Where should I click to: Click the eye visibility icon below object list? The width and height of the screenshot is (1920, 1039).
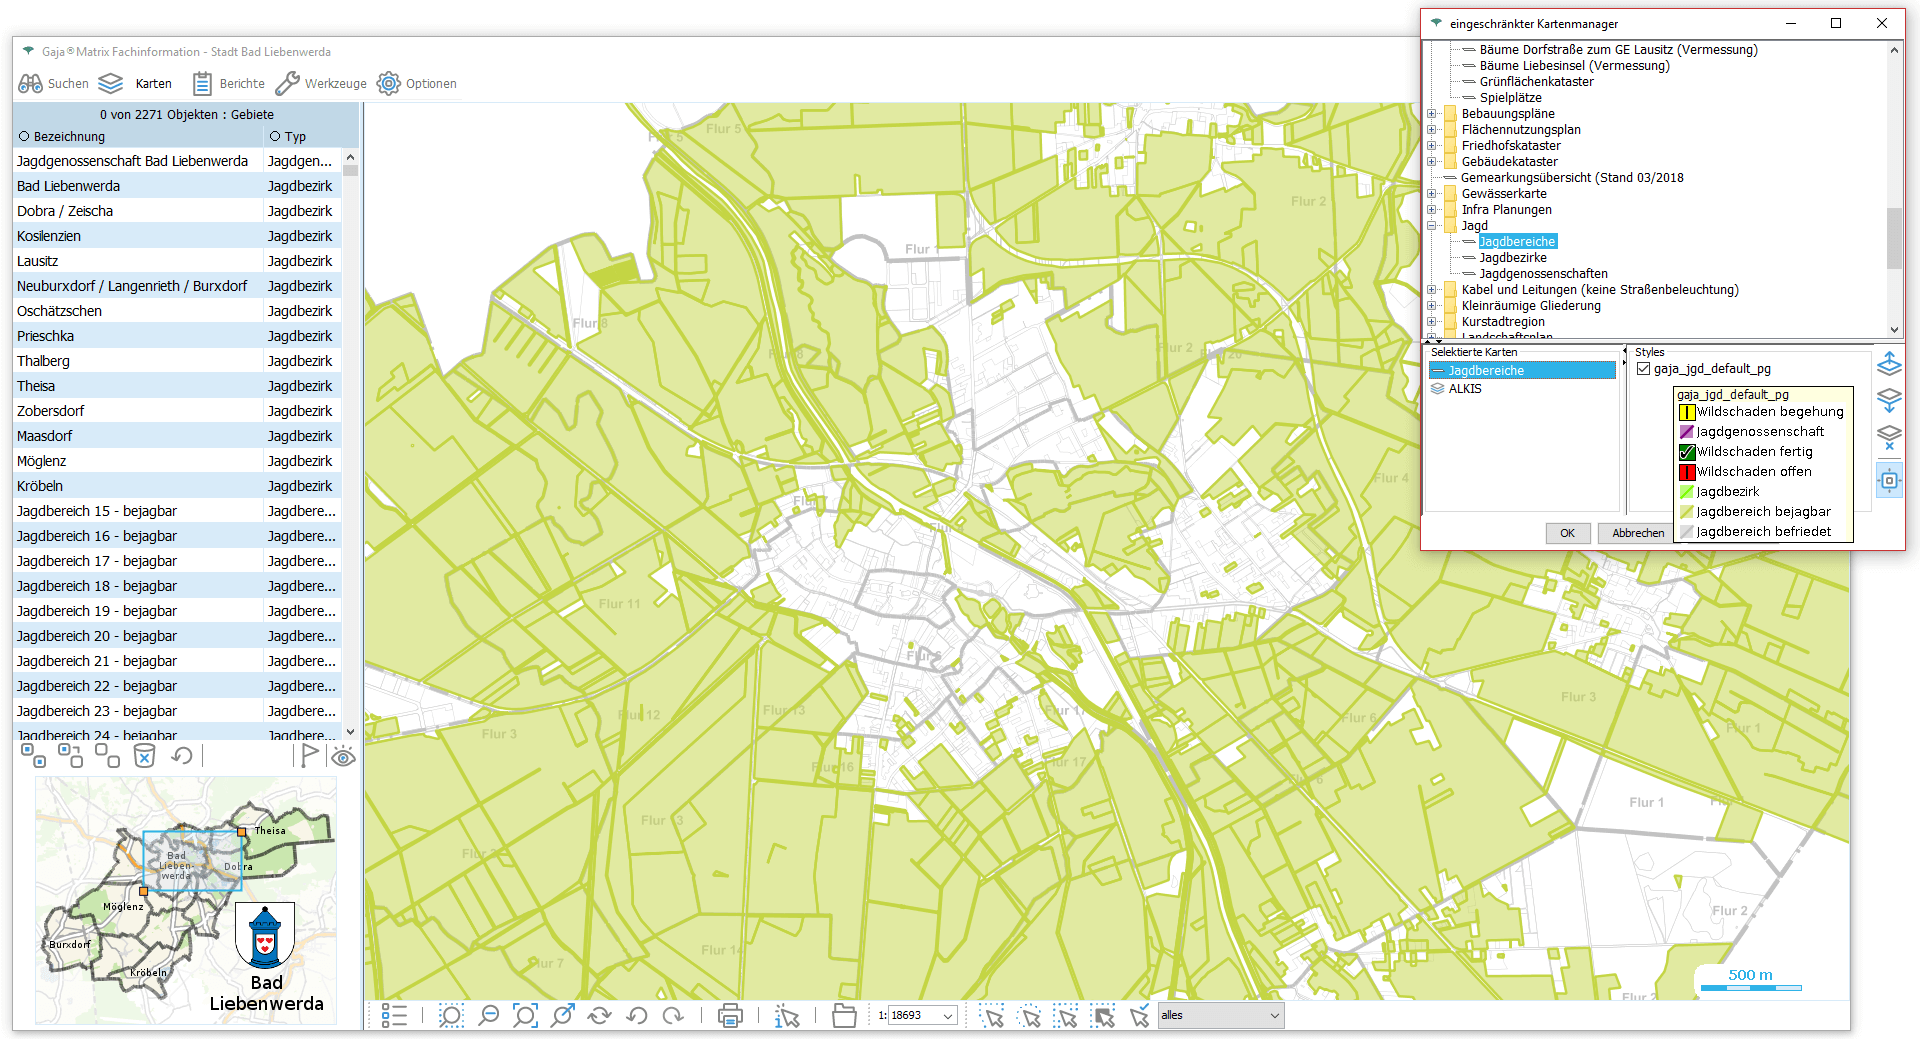343,757
